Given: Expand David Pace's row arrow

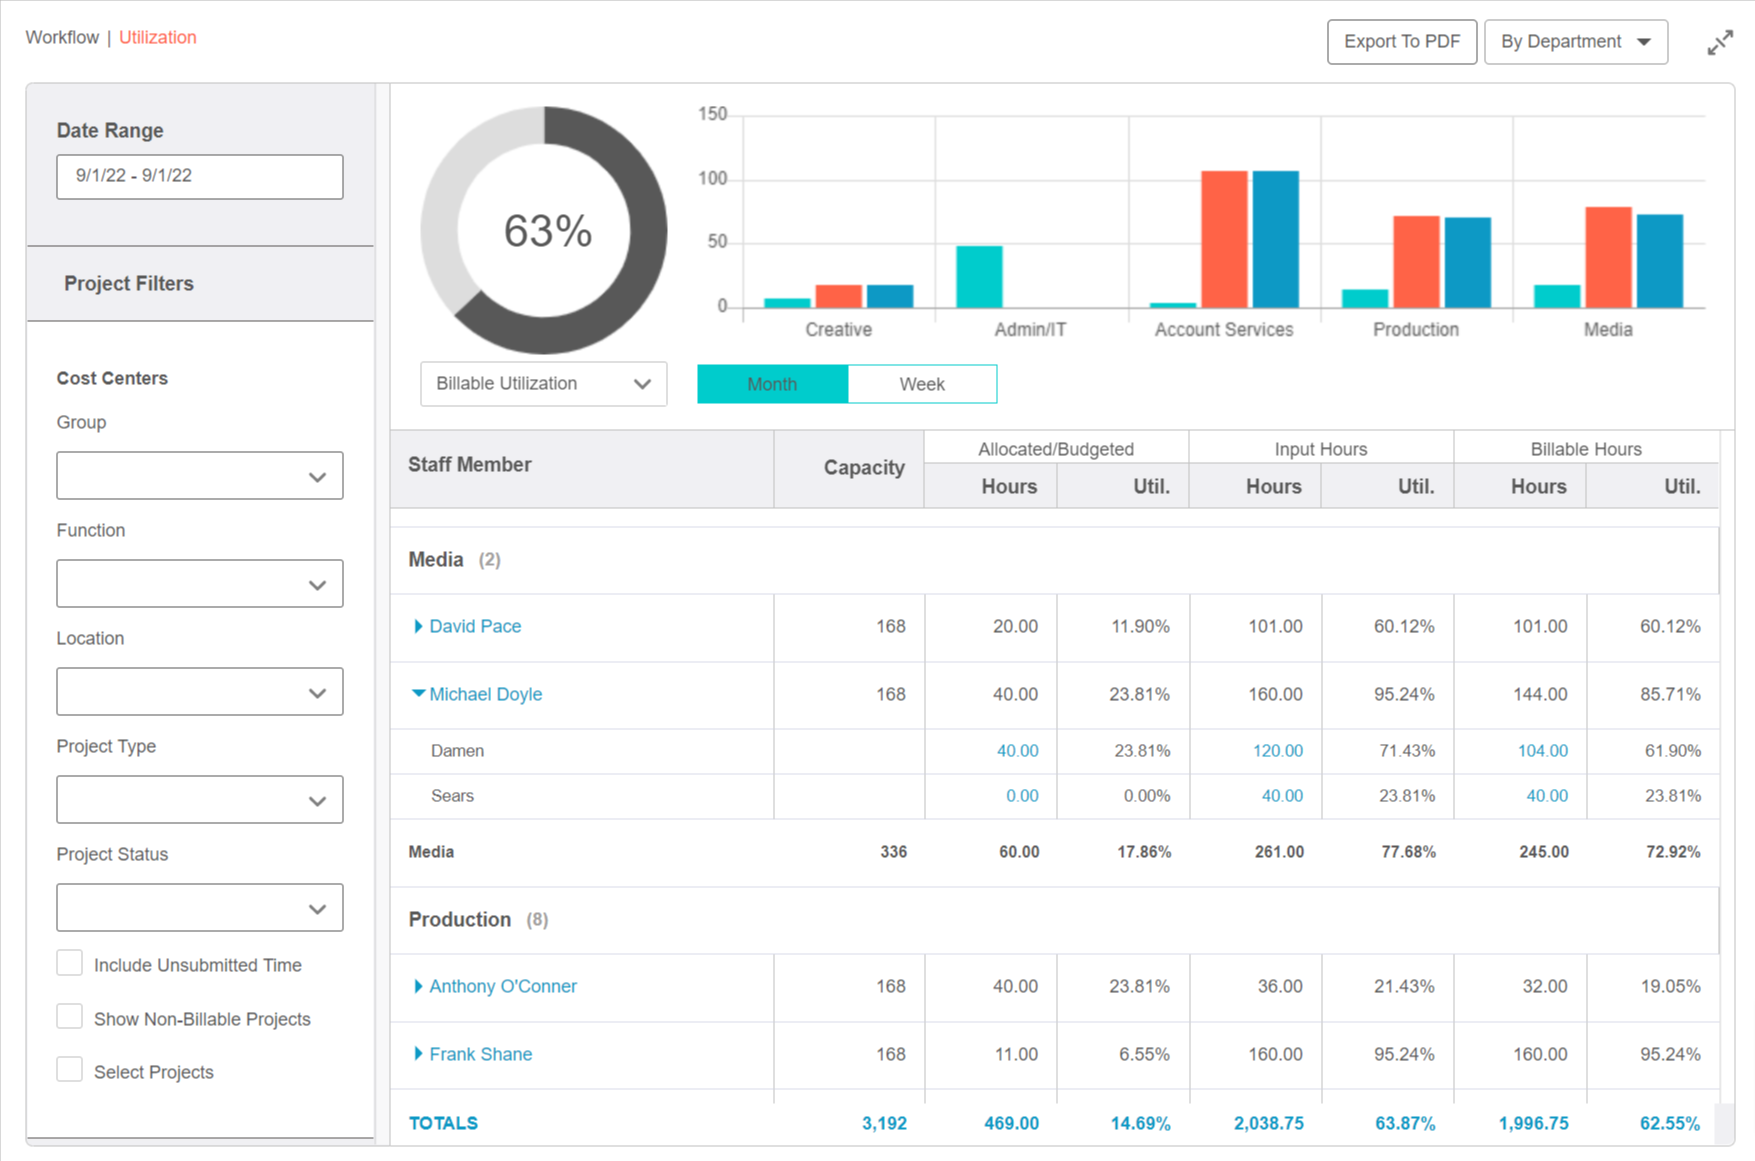Looking at the screenshot, I should (x=418, y=626).
